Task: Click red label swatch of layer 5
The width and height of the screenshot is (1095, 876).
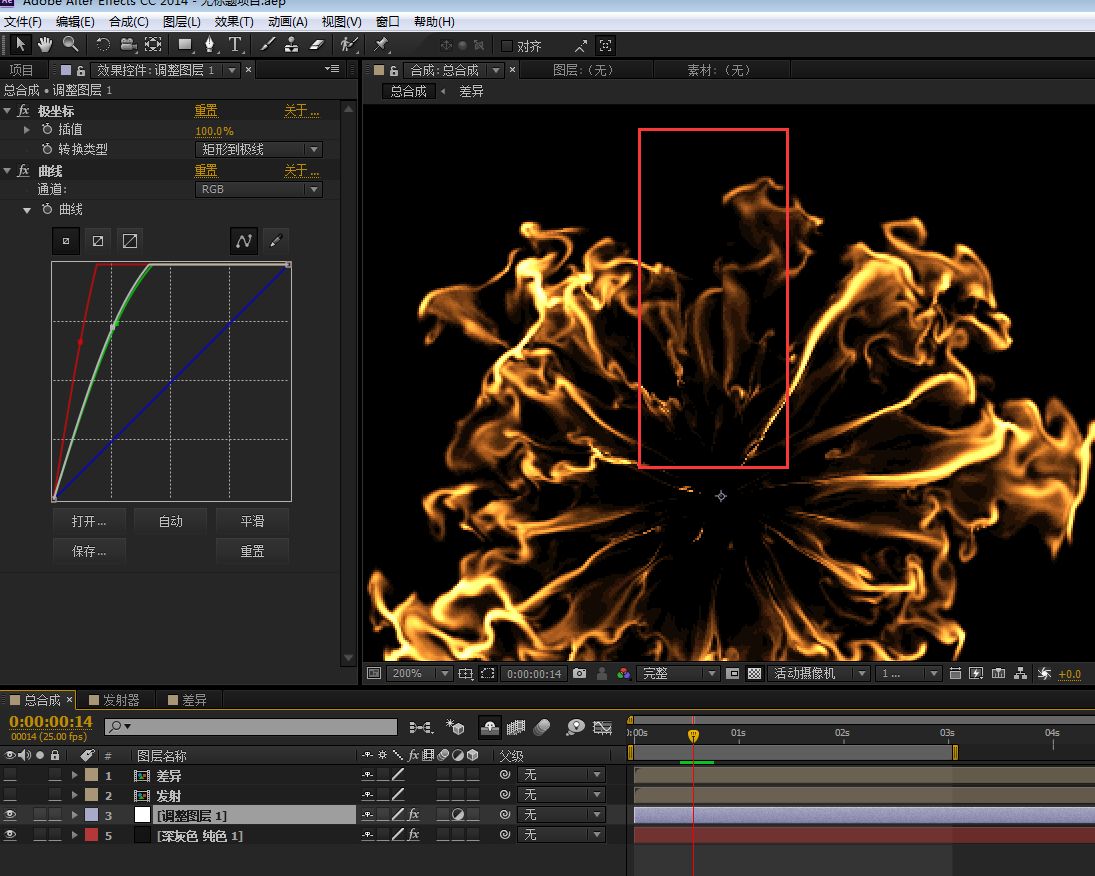Action: [91, 835]
